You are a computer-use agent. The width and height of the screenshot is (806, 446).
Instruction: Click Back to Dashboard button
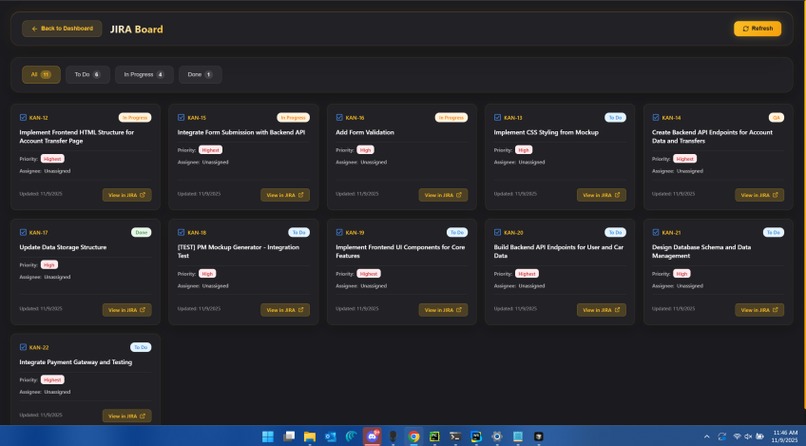click(62, 29)
